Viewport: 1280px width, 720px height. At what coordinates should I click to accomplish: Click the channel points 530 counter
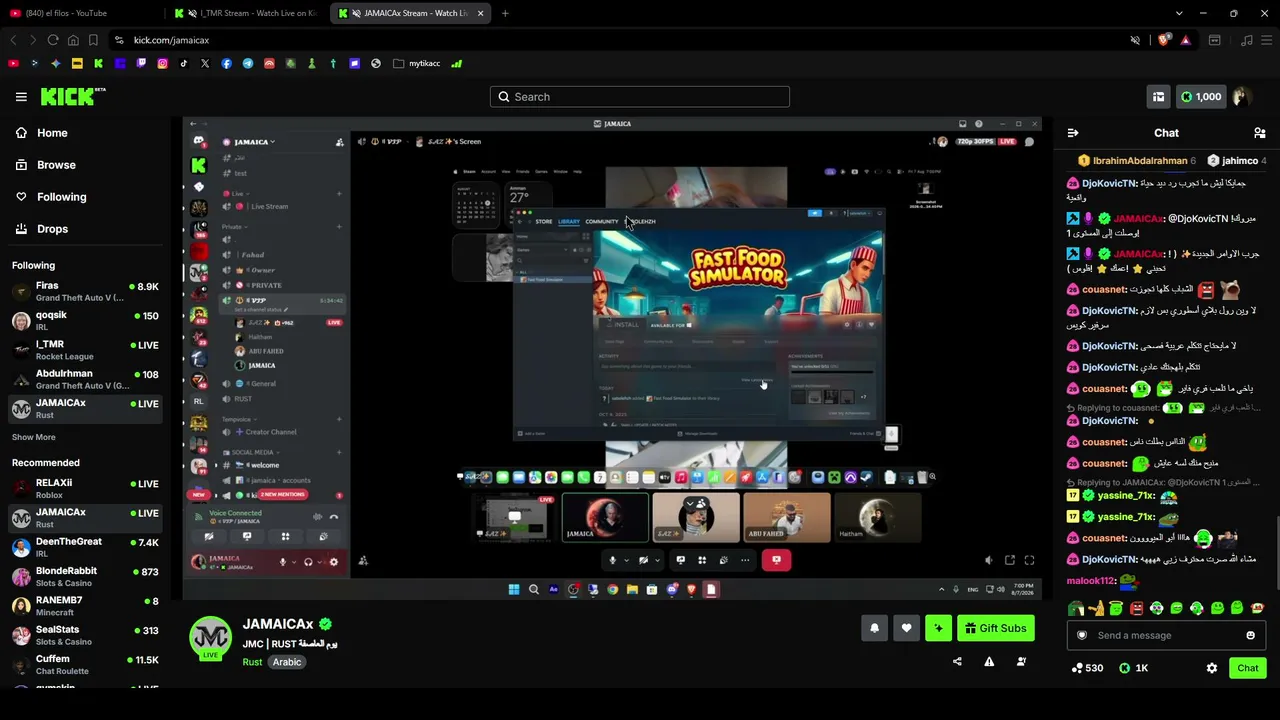click(1087, 668)
